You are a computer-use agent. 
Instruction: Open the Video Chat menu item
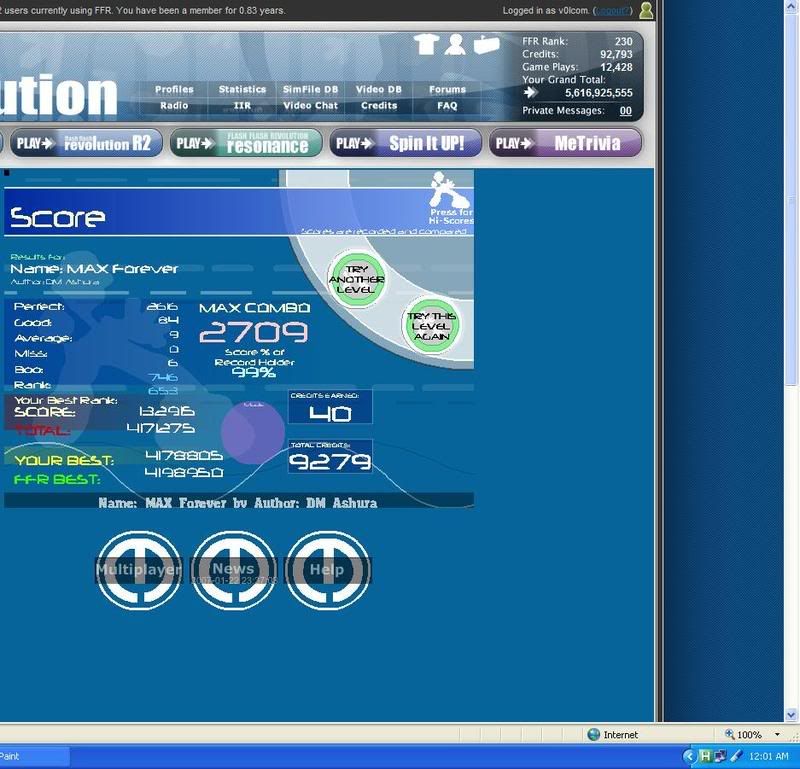pos(310,106)
